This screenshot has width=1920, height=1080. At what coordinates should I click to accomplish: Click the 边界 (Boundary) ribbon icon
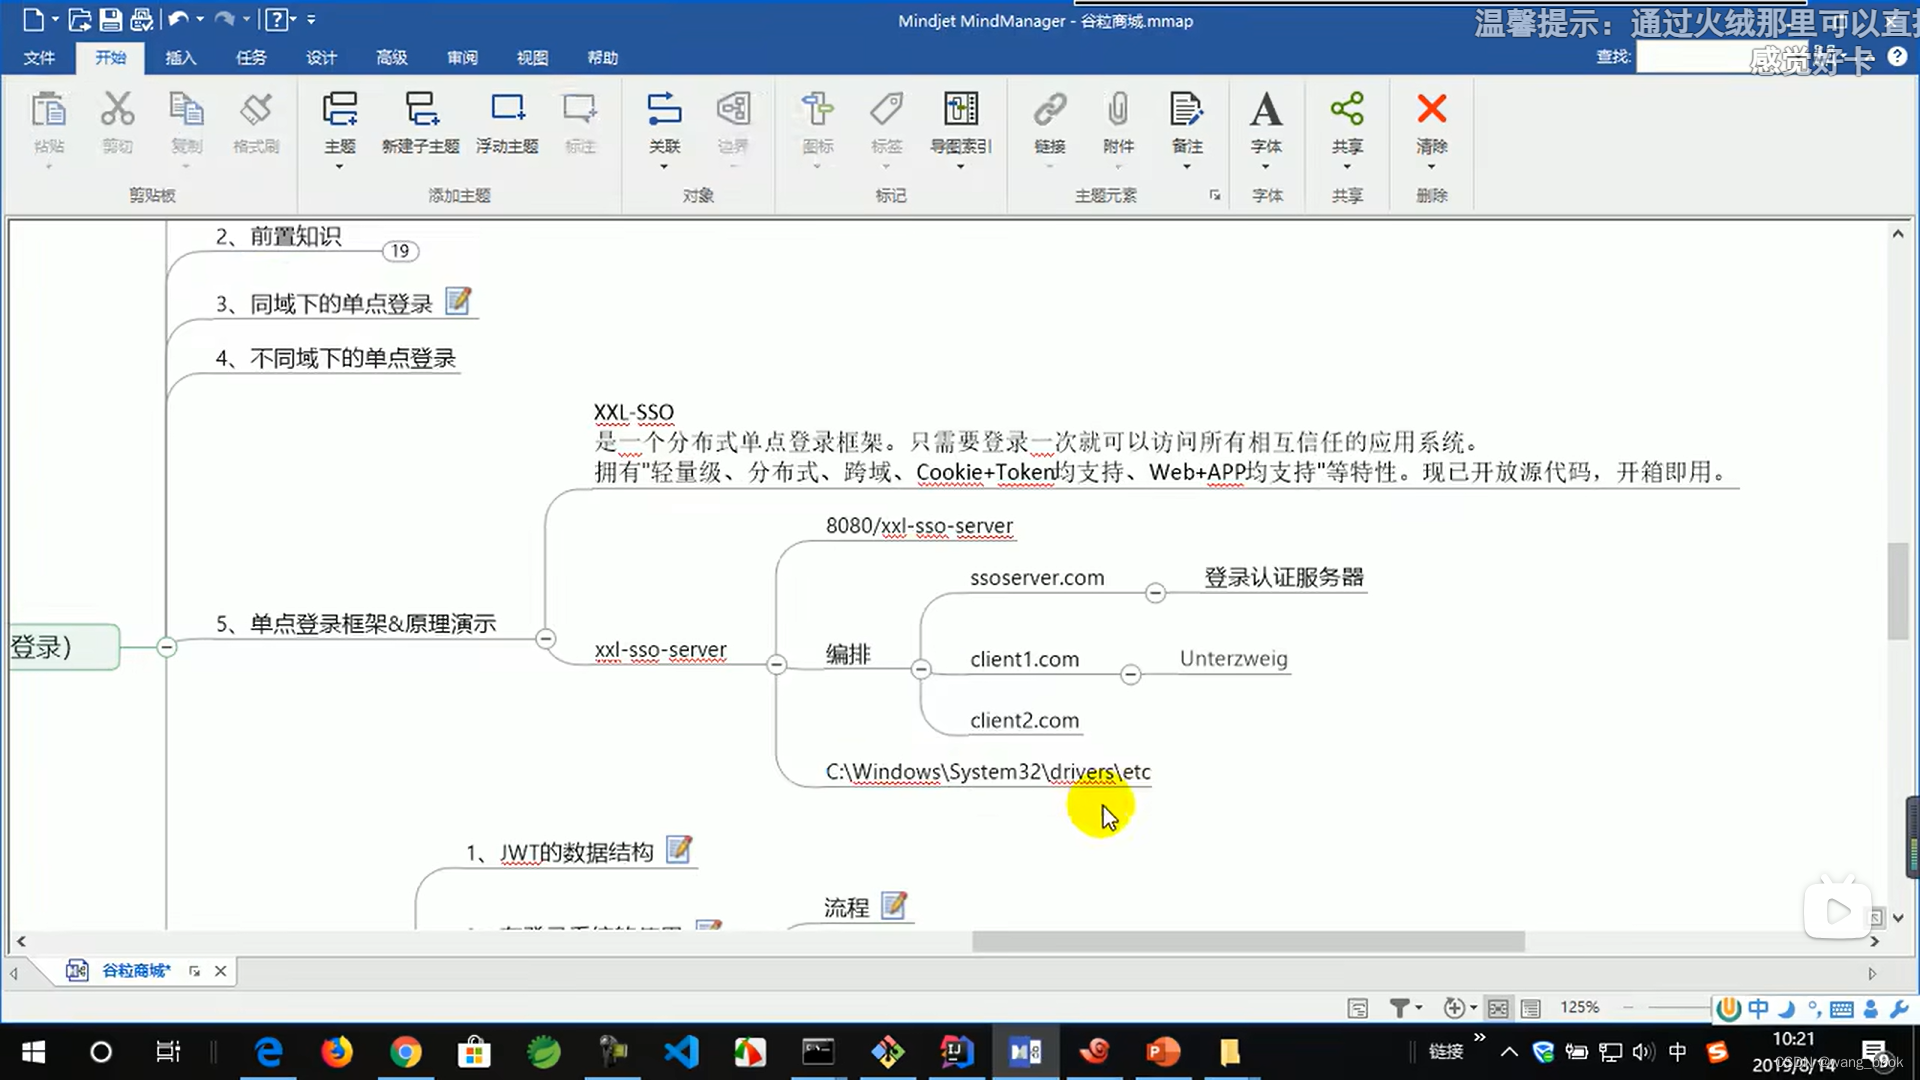(733, 110)
